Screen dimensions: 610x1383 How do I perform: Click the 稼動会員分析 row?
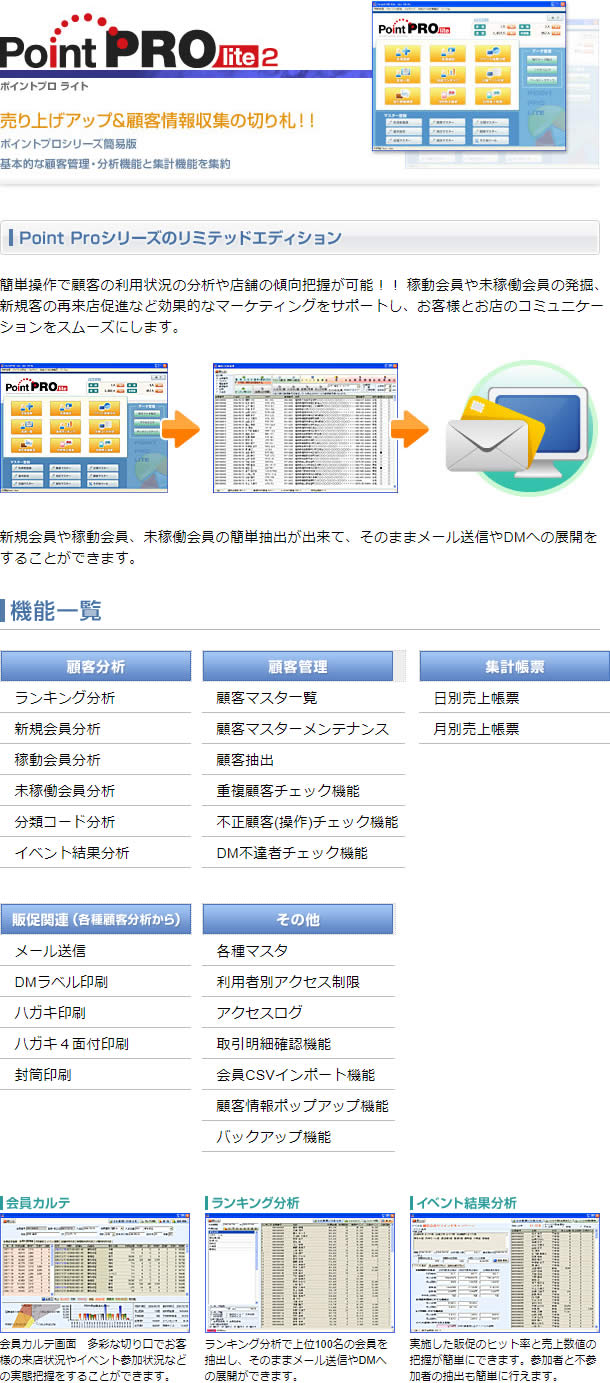pos(95,759)
